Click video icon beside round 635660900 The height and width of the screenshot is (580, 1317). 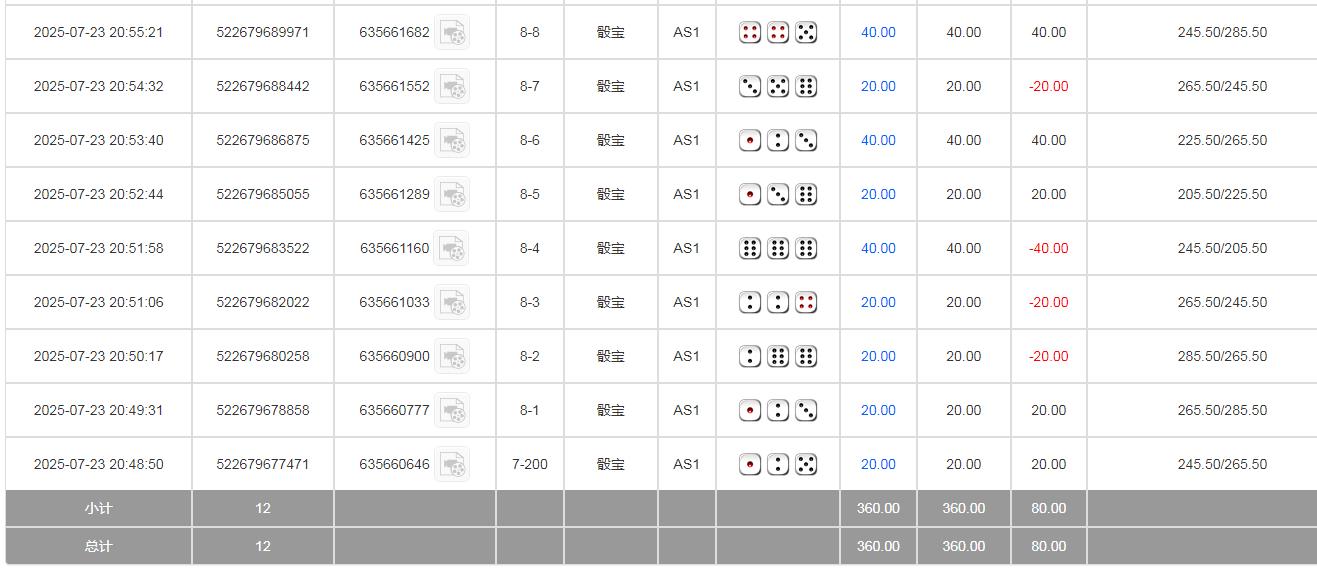tap(452, 357)
